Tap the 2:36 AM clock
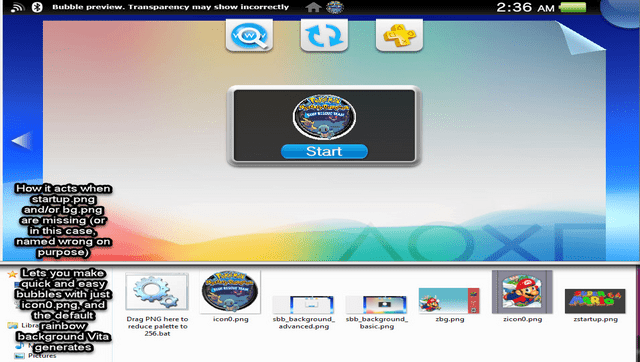Screen dimensions: 640x362 (525, 7)
